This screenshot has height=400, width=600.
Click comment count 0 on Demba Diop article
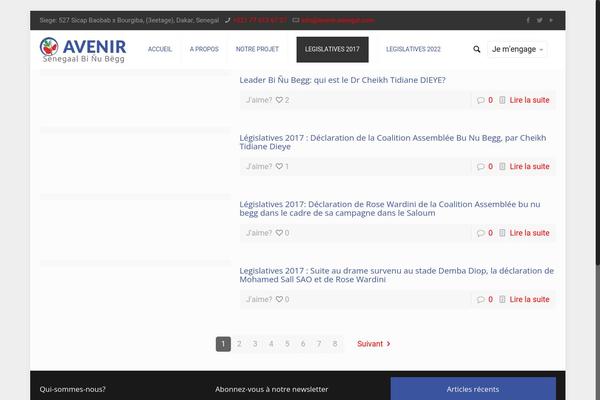point(491,299)
